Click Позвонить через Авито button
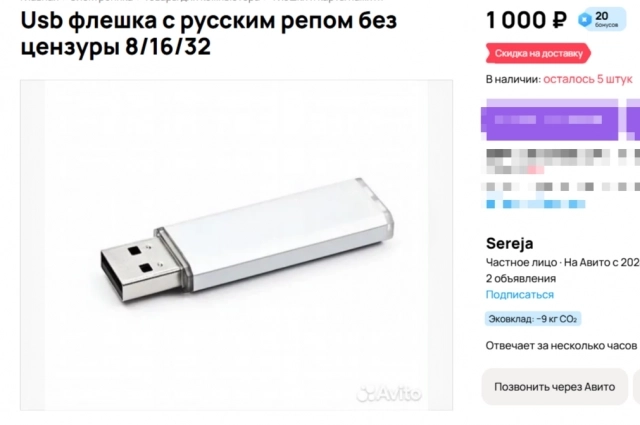The image size is (640, 425). click(555, 387)
